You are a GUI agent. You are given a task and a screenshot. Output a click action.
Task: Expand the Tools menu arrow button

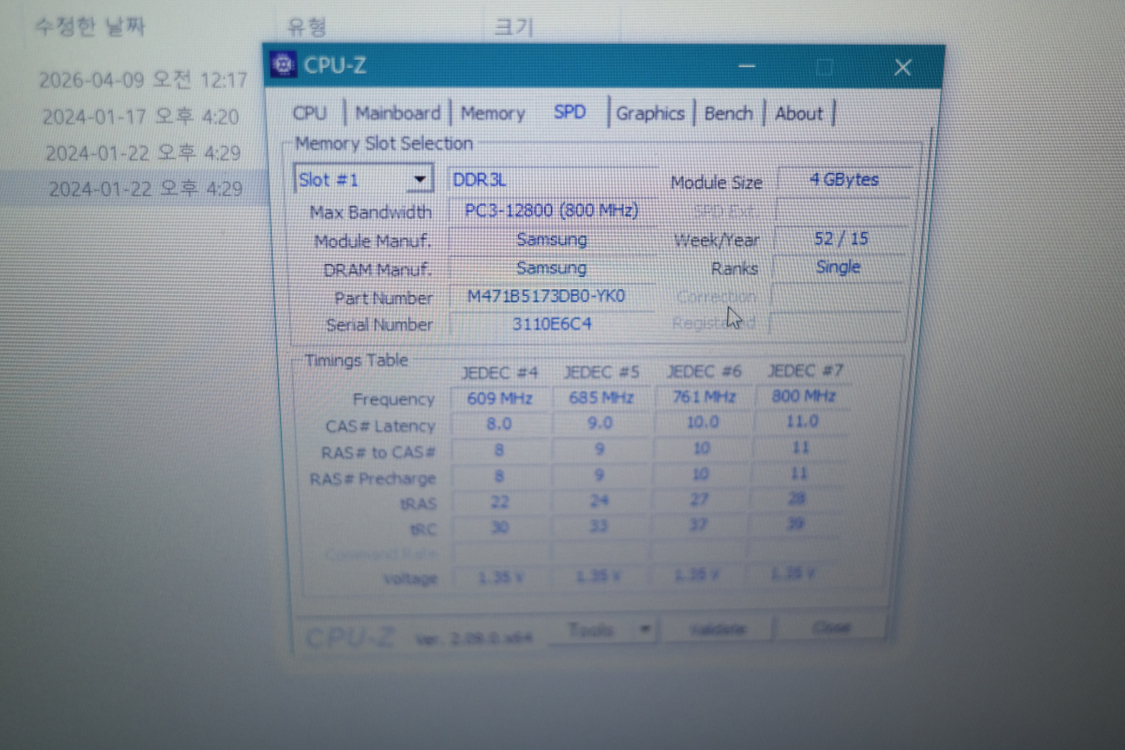645,628
